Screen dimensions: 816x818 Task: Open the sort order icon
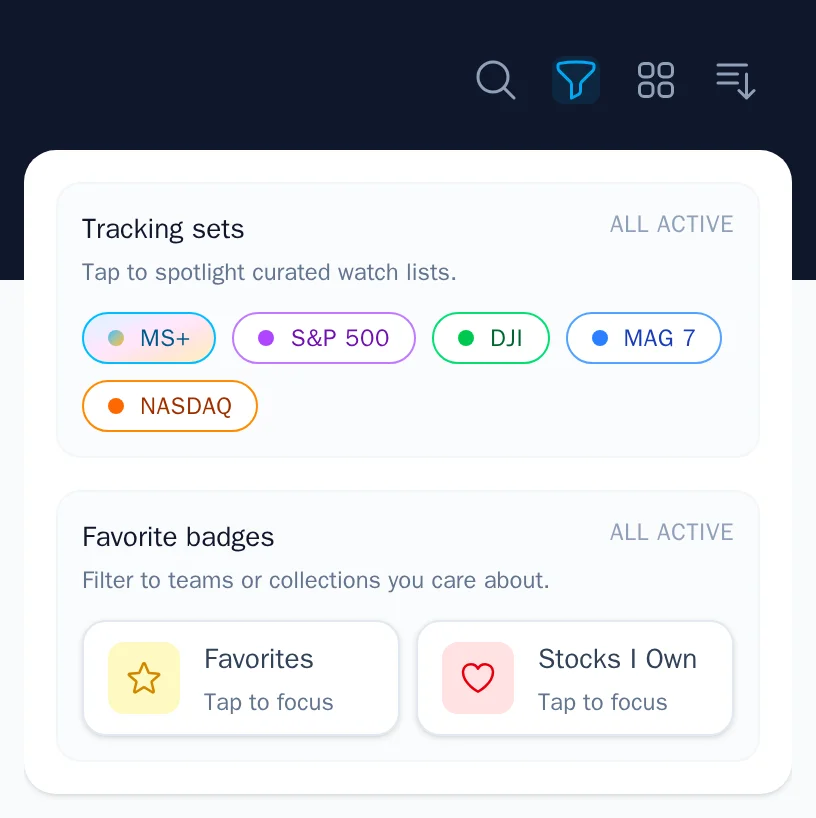click(x=735, y=80)
